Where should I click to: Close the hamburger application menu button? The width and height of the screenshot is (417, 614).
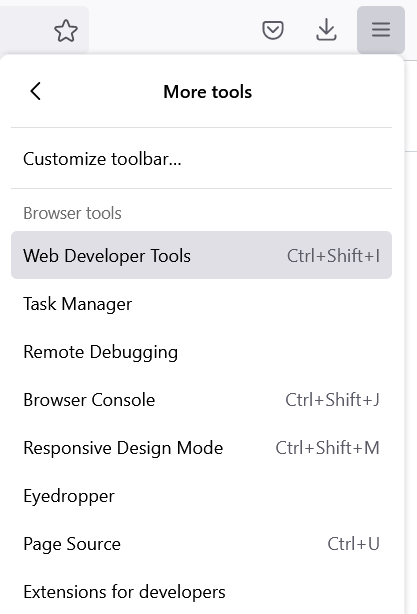click(x=381, y=30)
